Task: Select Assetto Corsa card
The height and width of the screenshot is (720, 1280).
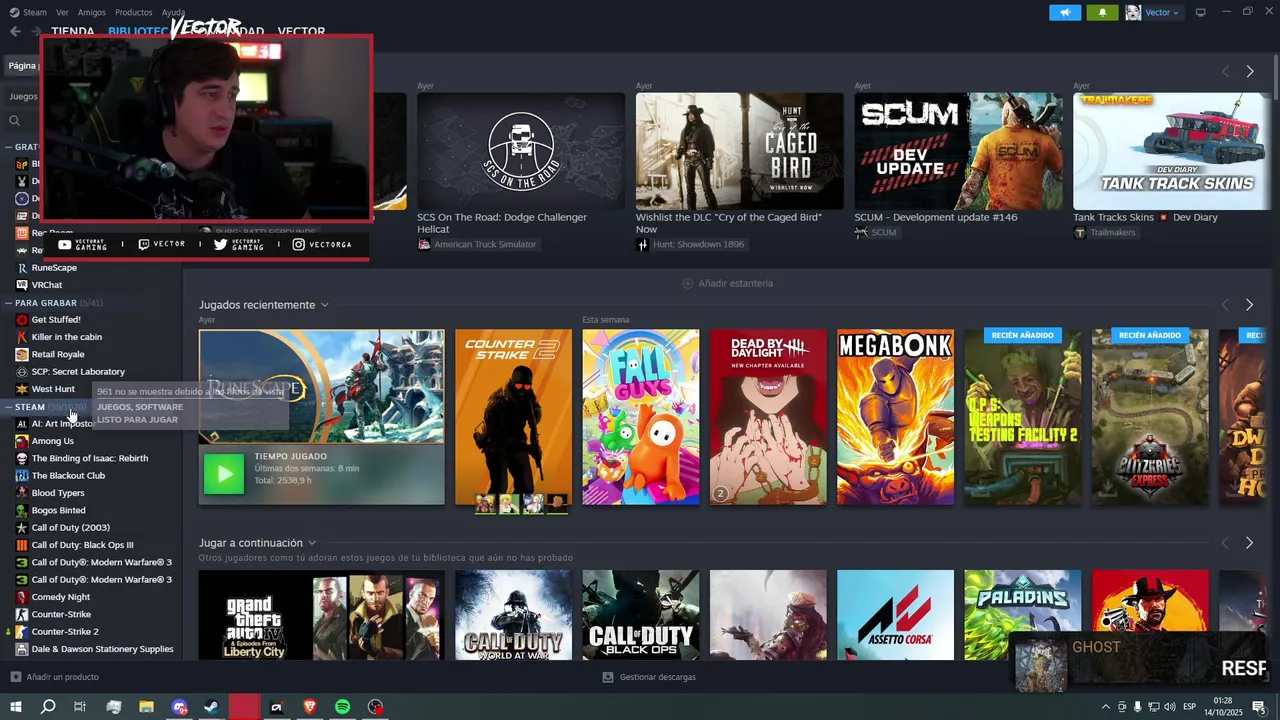Action: coord(895,615)
